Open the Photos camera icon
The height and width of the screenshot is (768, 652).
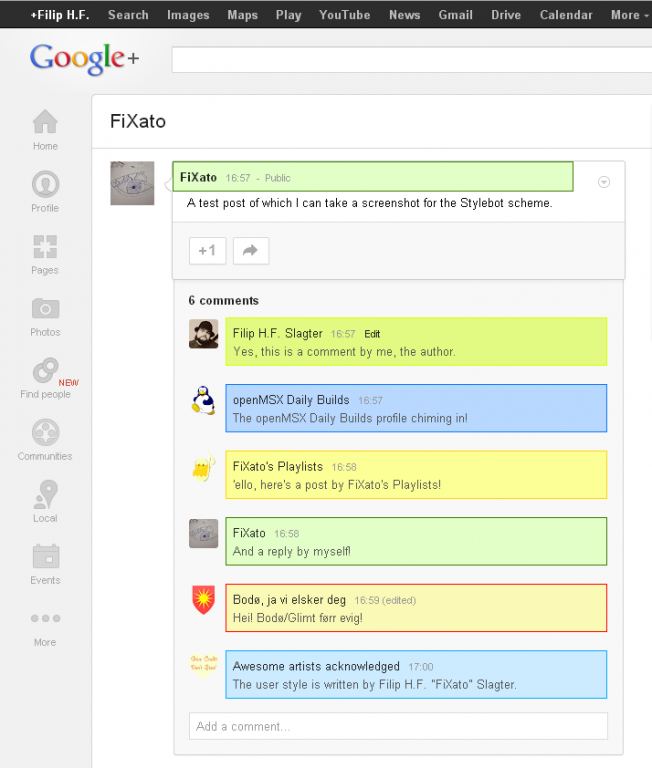[x=45, y=309]
